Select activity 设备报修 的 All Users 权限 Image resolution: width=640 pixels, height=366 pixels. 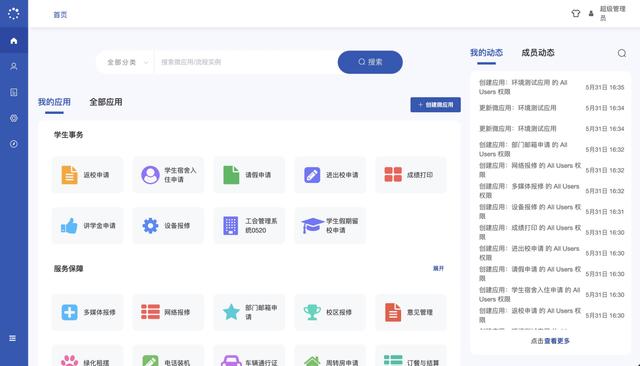point(551,212)
